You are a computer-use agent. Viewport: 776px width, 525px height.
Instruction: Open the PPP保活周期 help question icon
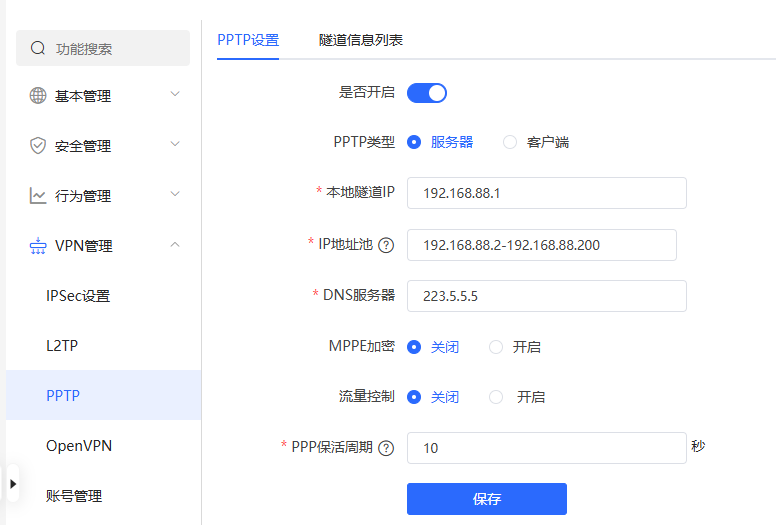point(386,448)
